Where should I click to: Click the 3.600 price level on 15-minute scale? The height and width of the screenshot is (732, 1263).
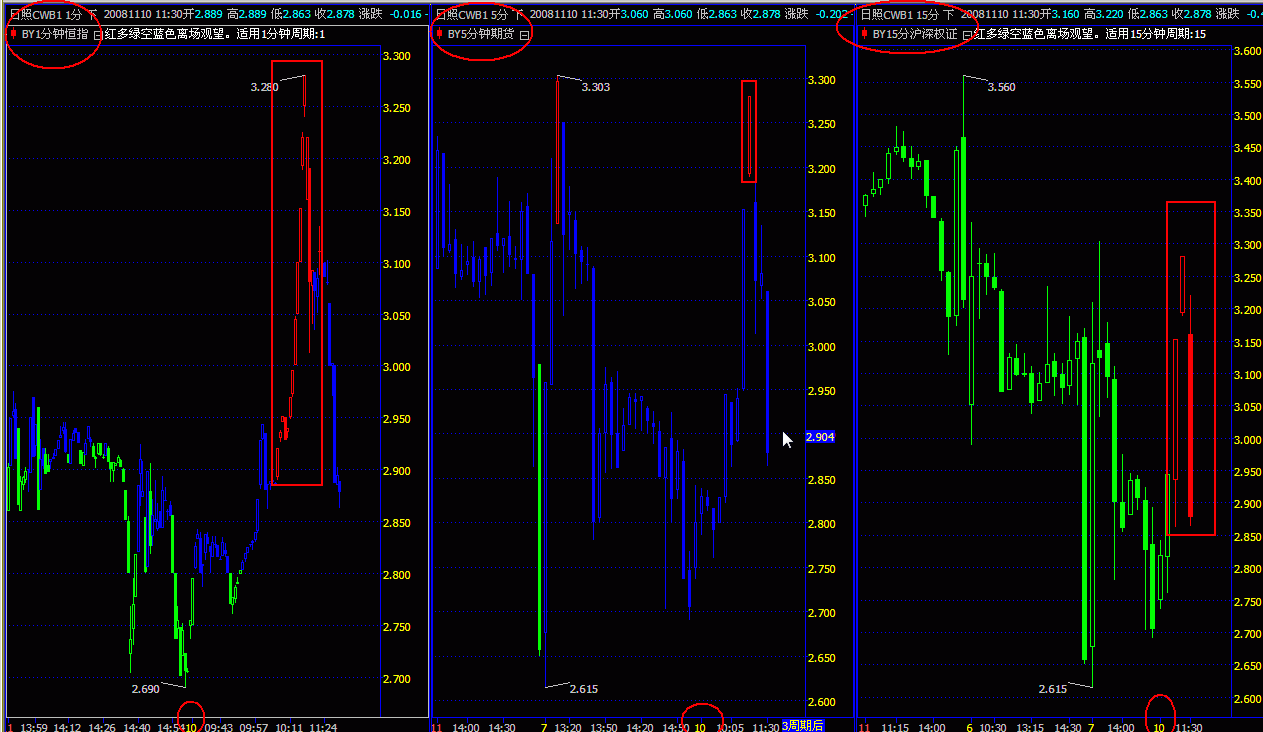click(x=1247, y=51)
